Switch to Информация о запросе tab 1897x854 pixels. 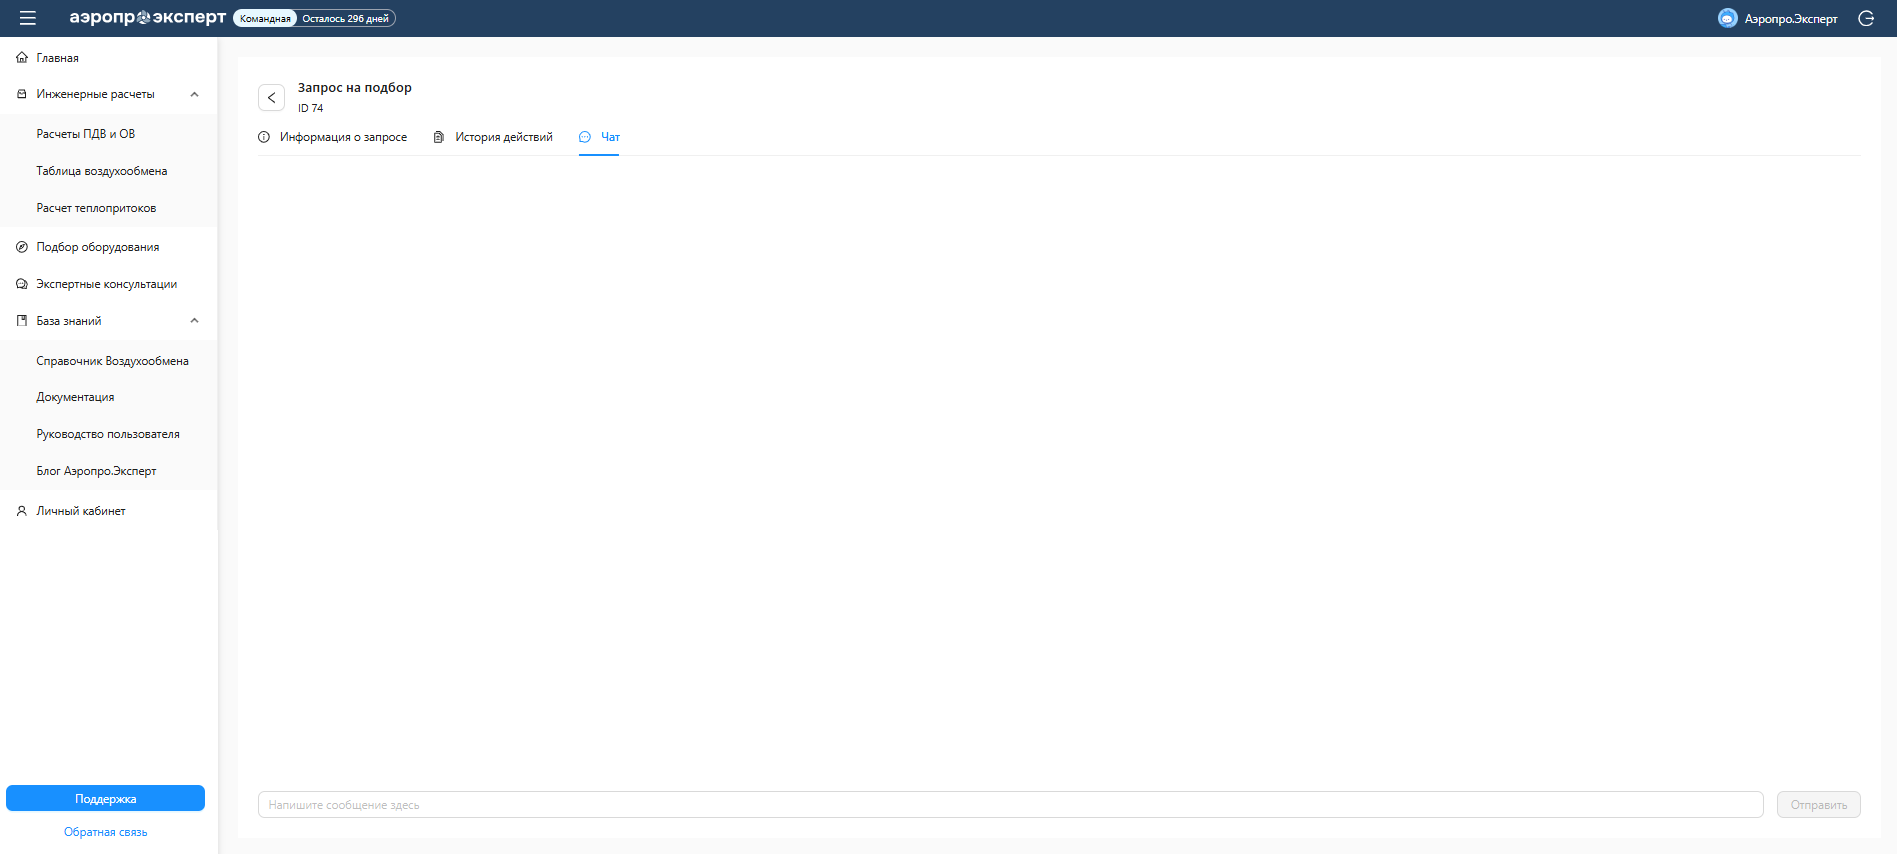click(x=333, y=137)
